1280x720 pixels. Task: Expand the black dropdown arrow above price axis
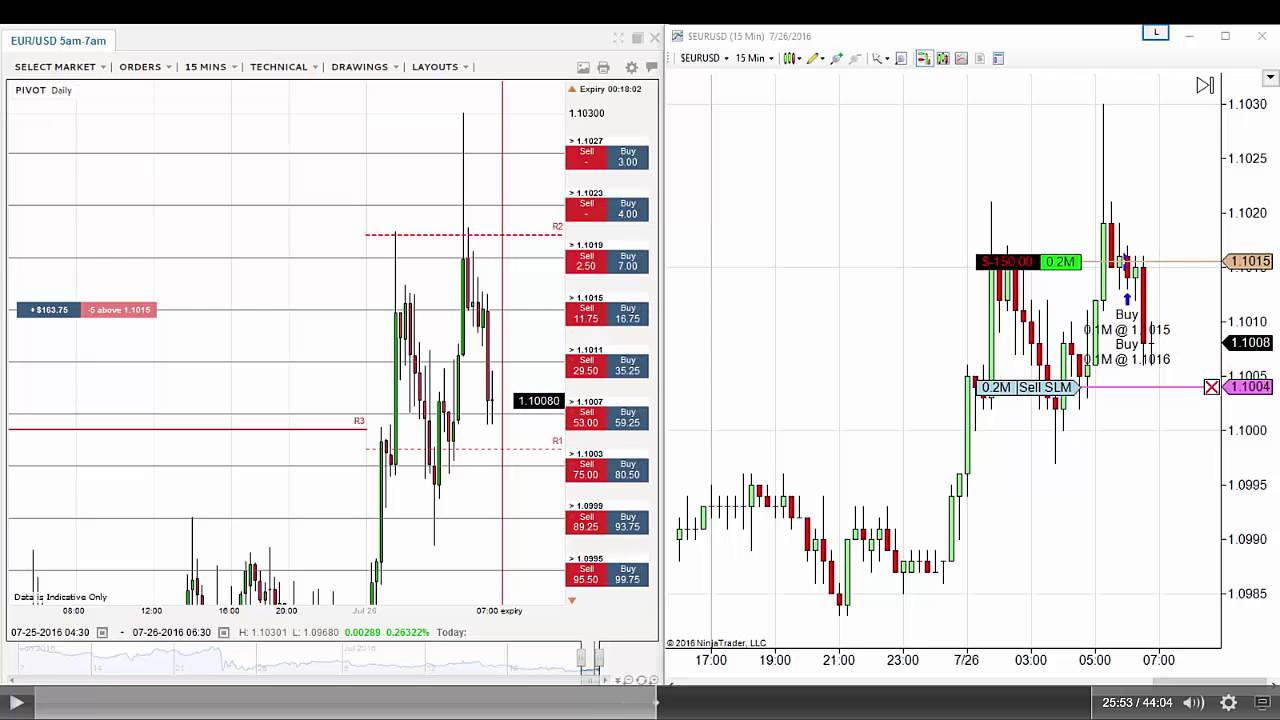(x=1271, y=78)
